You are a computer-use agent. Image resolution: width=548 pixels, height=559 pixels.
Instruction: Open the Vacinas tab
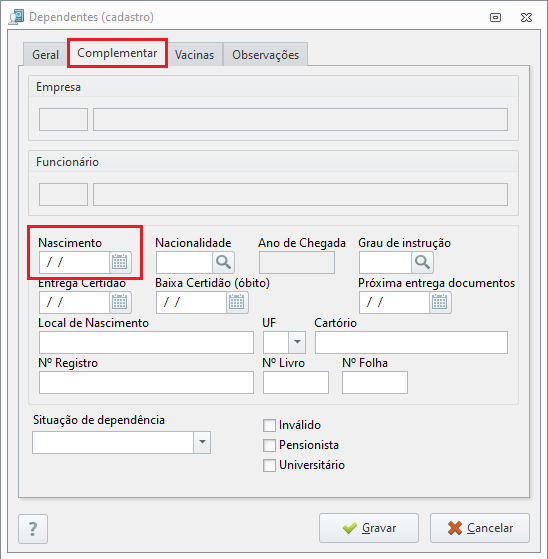tap(194, 55)
